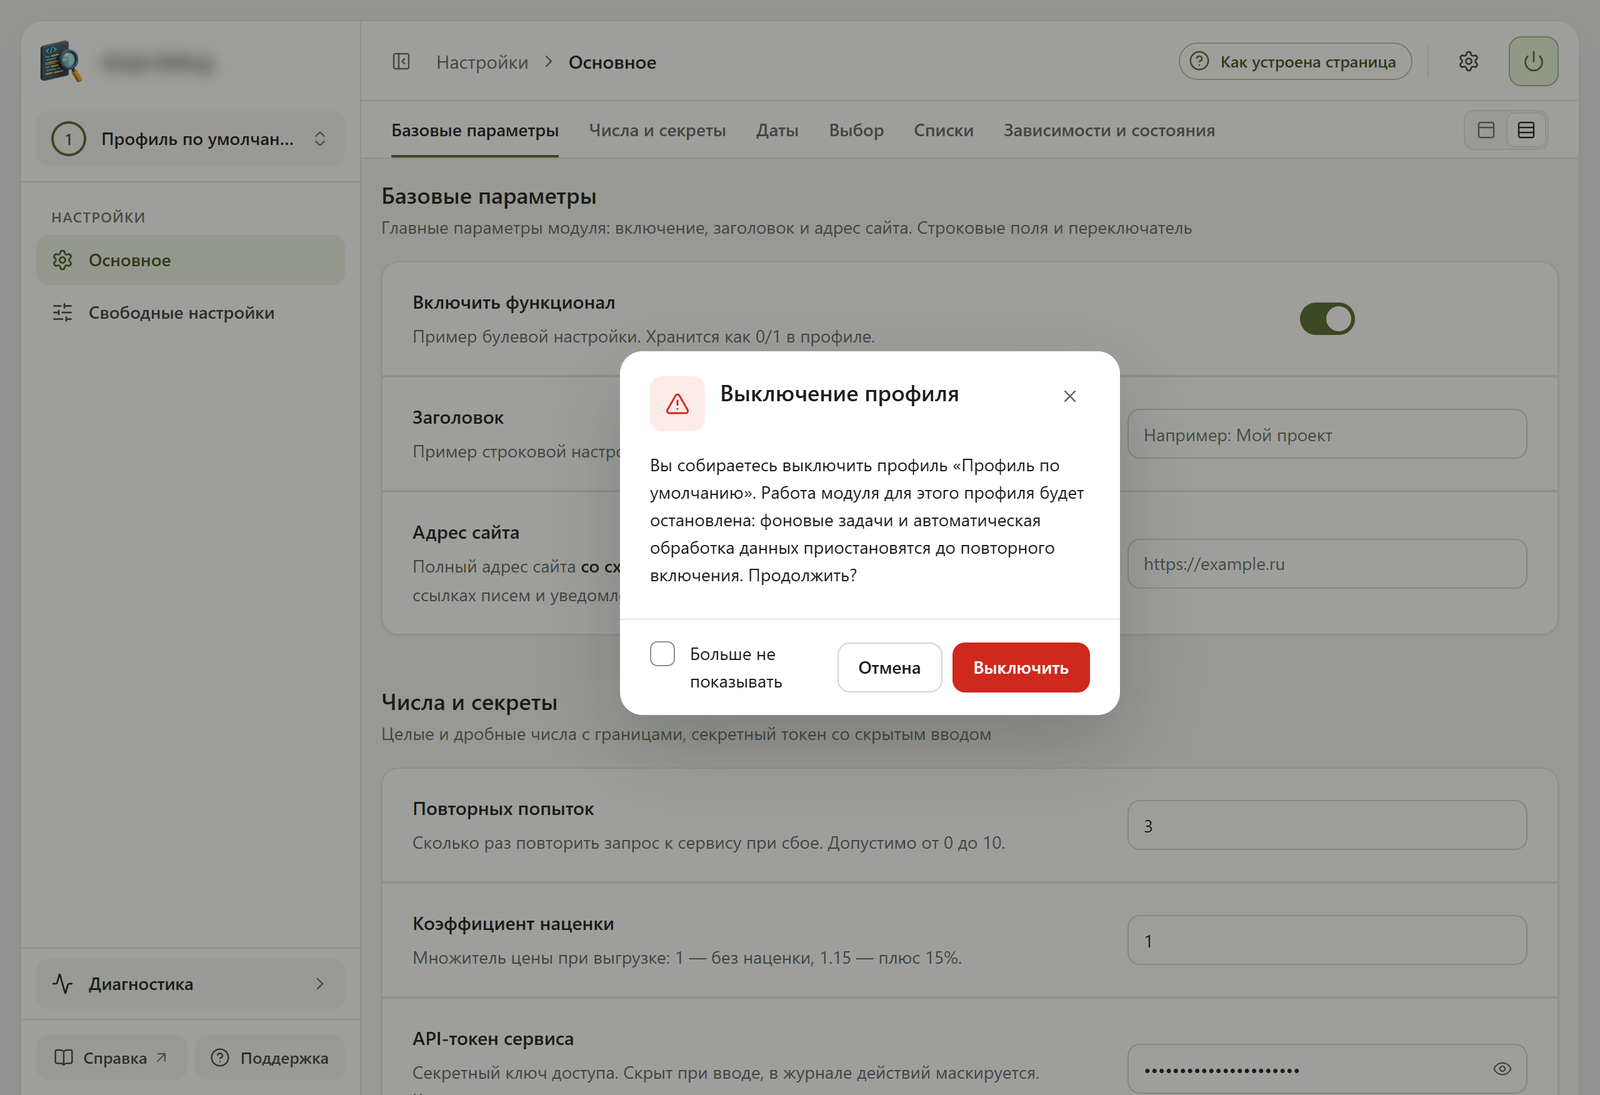Switch to the compact layout view icon

[x=1486, y=130]
